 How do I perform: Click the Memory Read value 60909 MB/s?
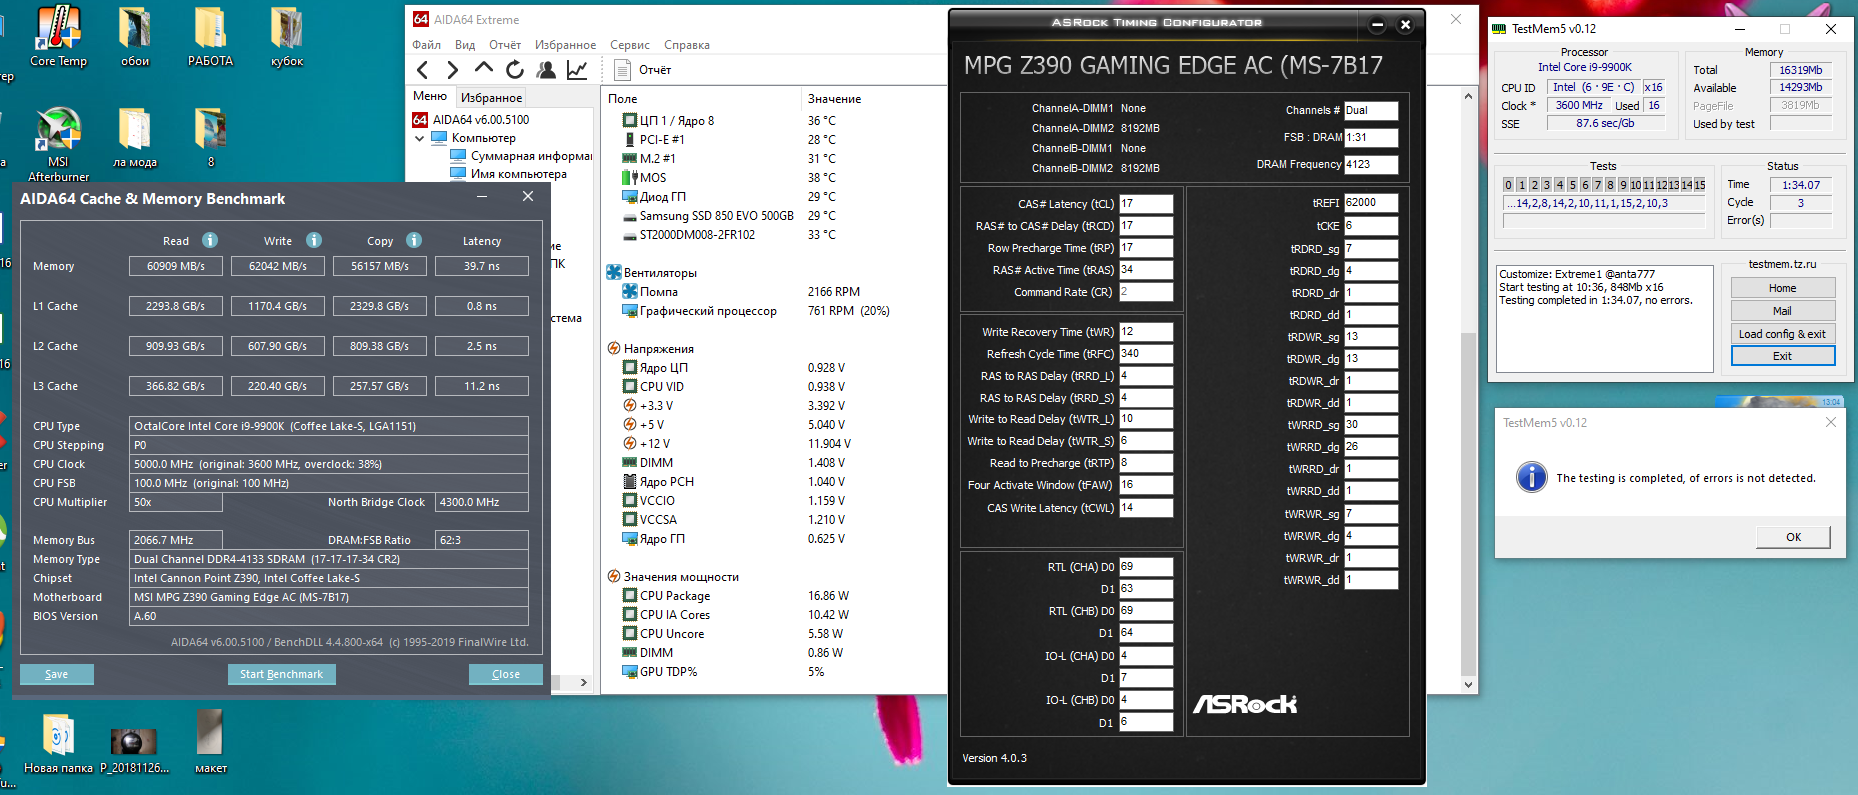176,266
